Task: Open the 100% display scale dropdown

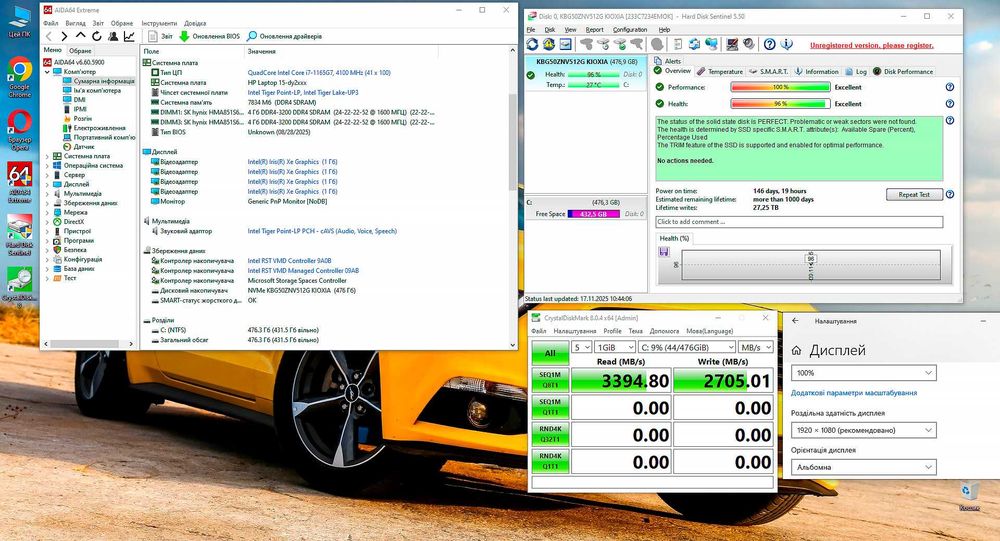Action: 864,373
